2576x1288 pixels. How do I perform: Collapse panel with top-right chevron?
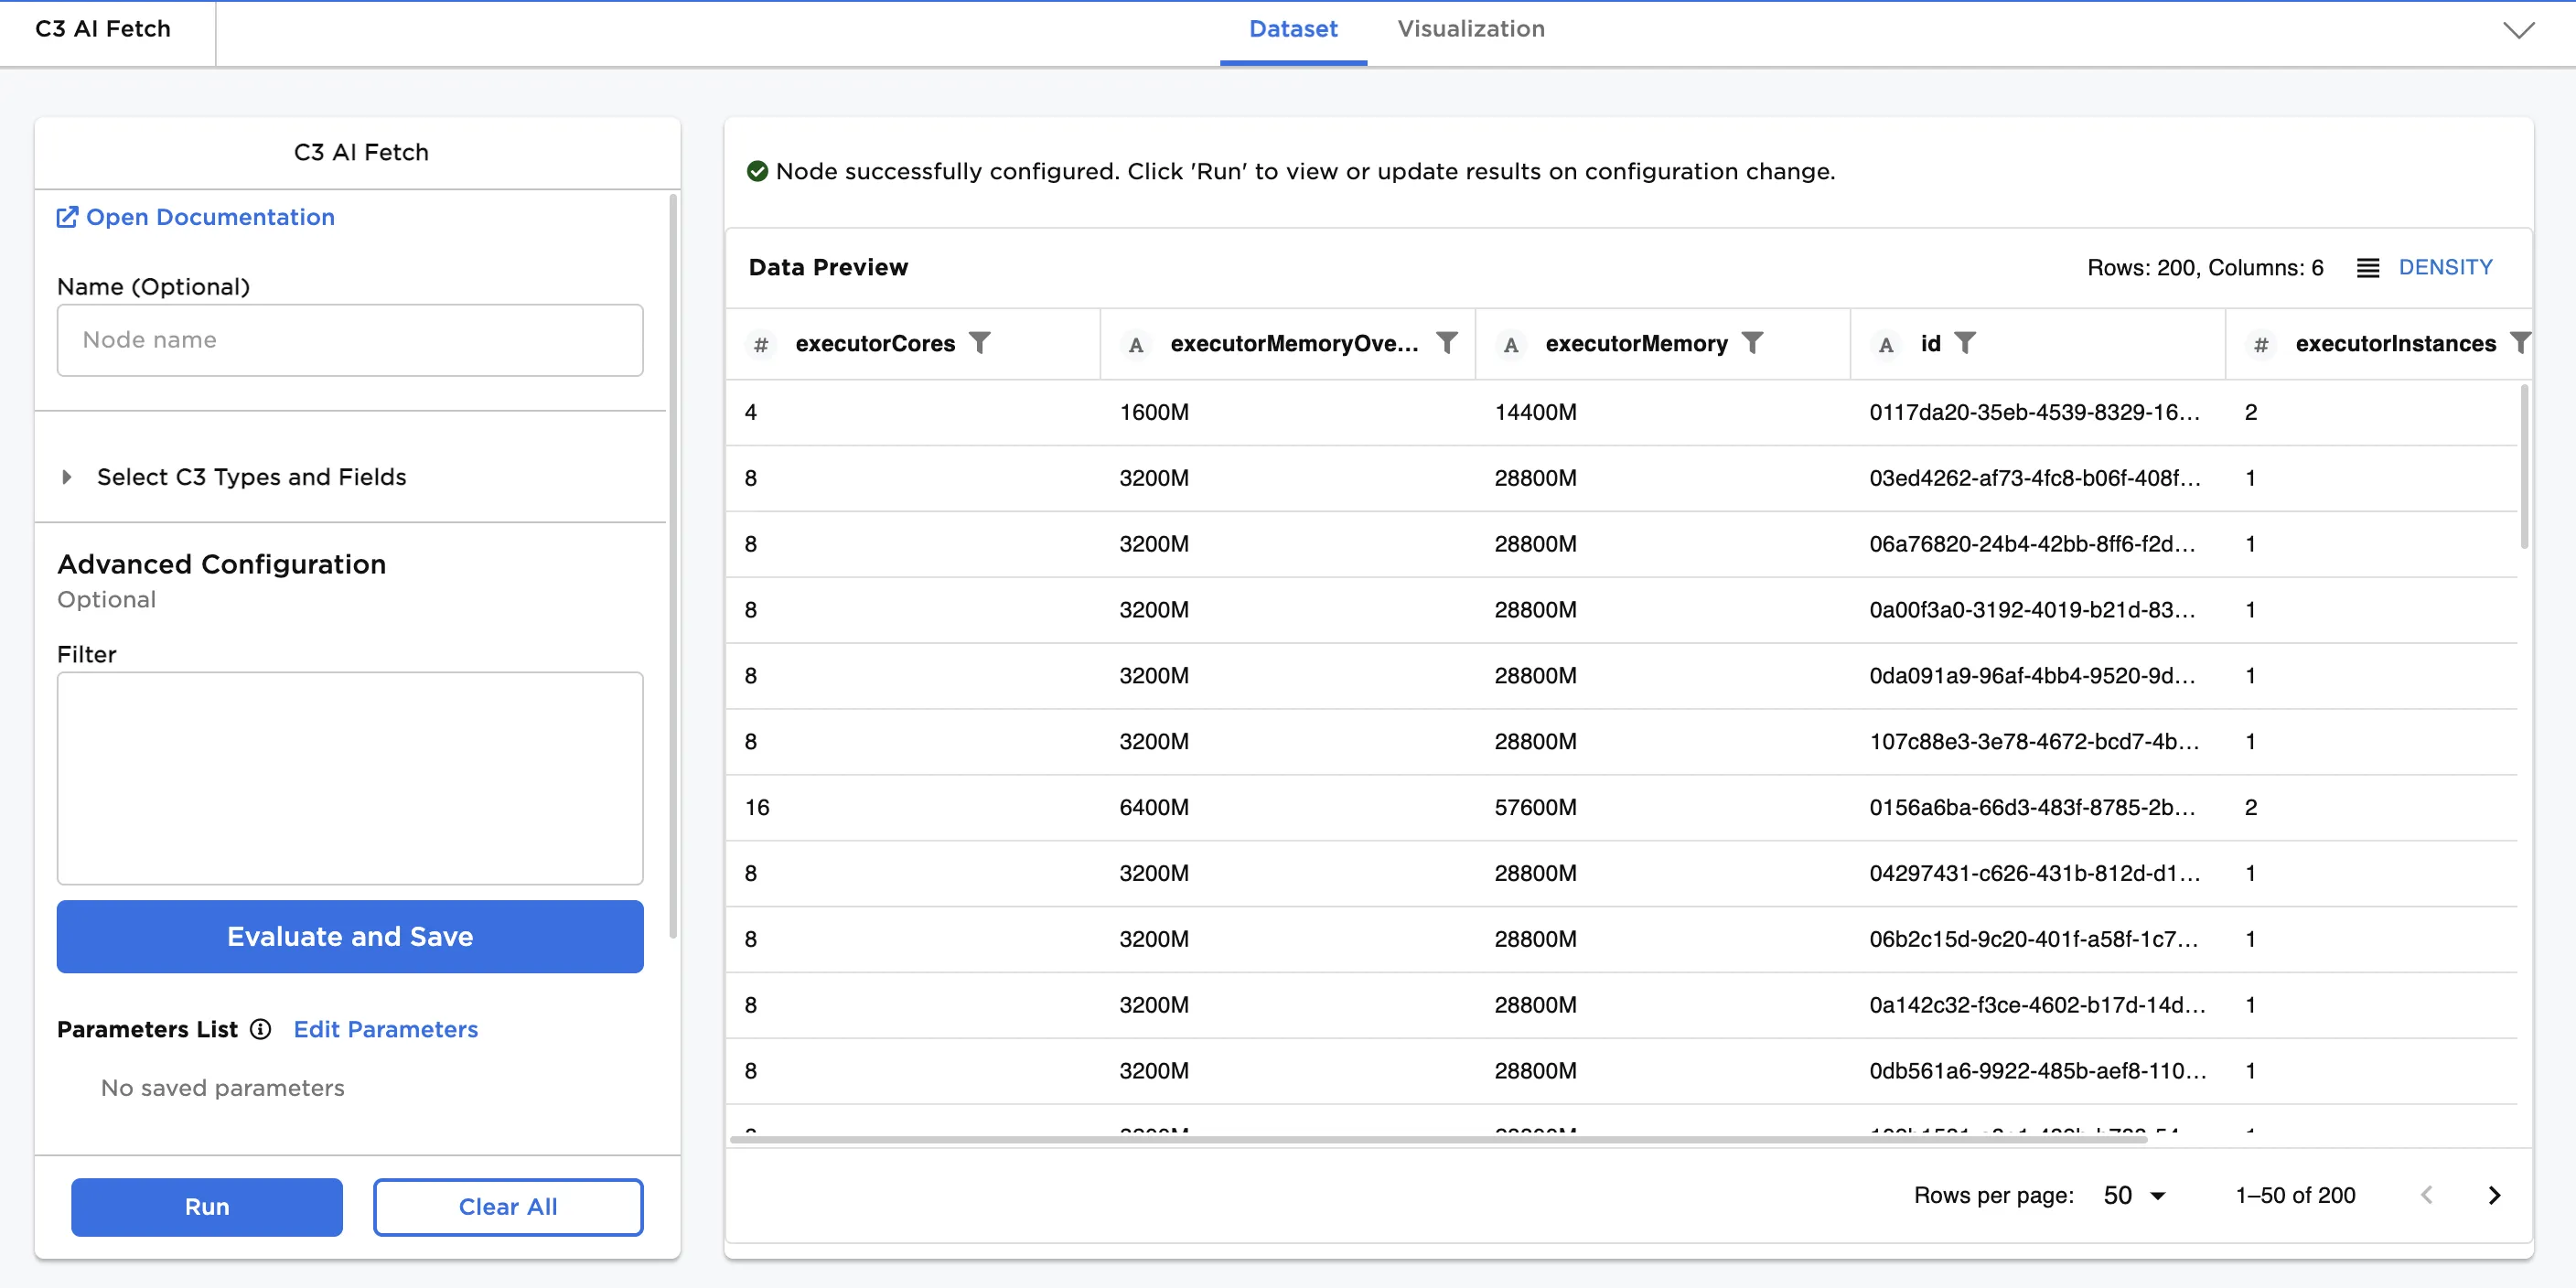click(2518, 30)
